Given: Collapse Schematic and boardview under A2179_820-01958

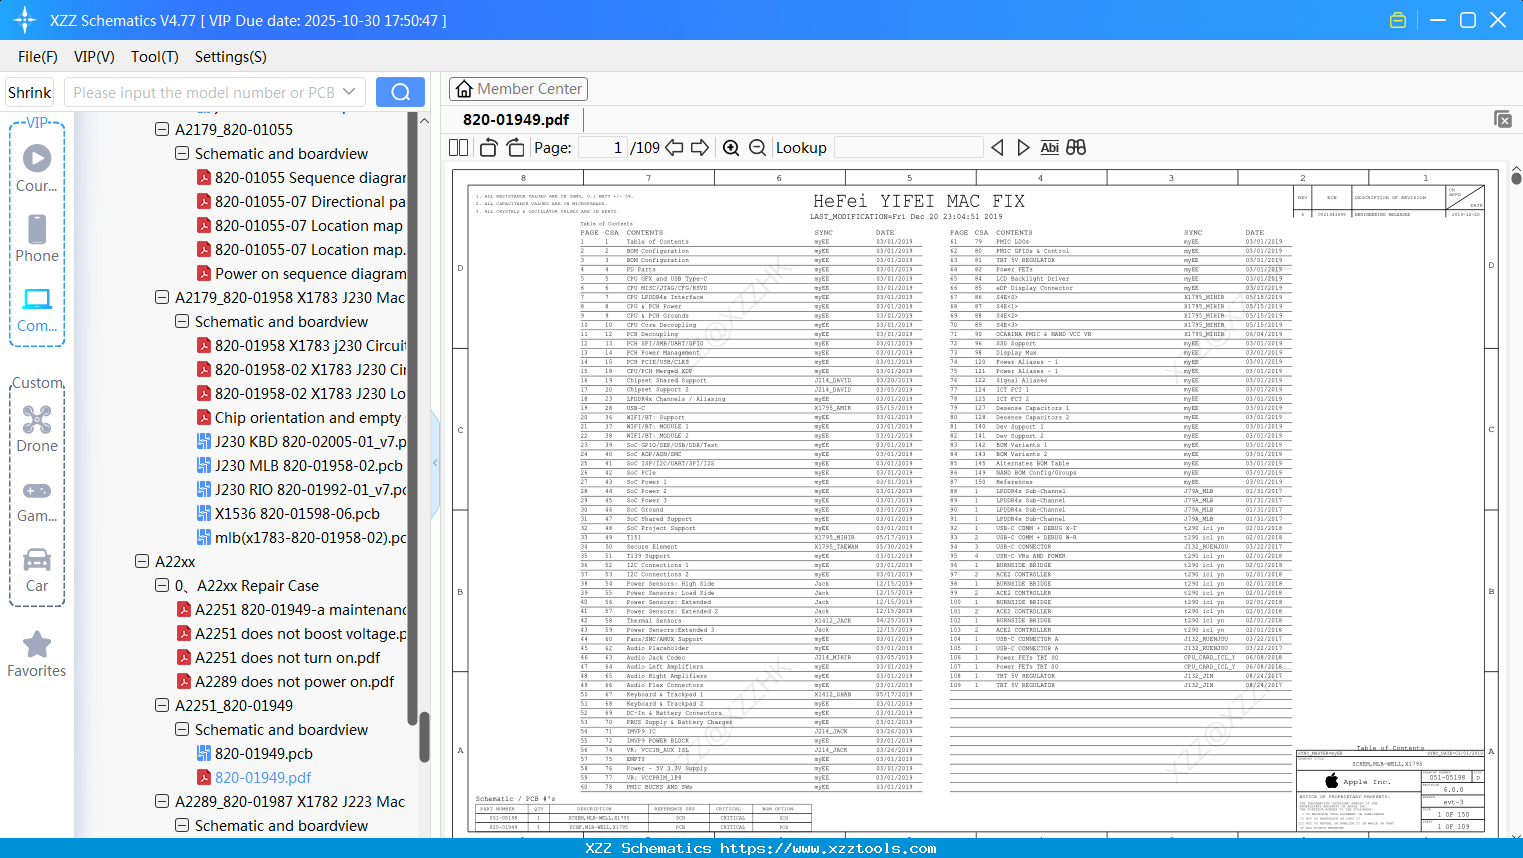Looking at the screenshot, I should coord(182,322).
